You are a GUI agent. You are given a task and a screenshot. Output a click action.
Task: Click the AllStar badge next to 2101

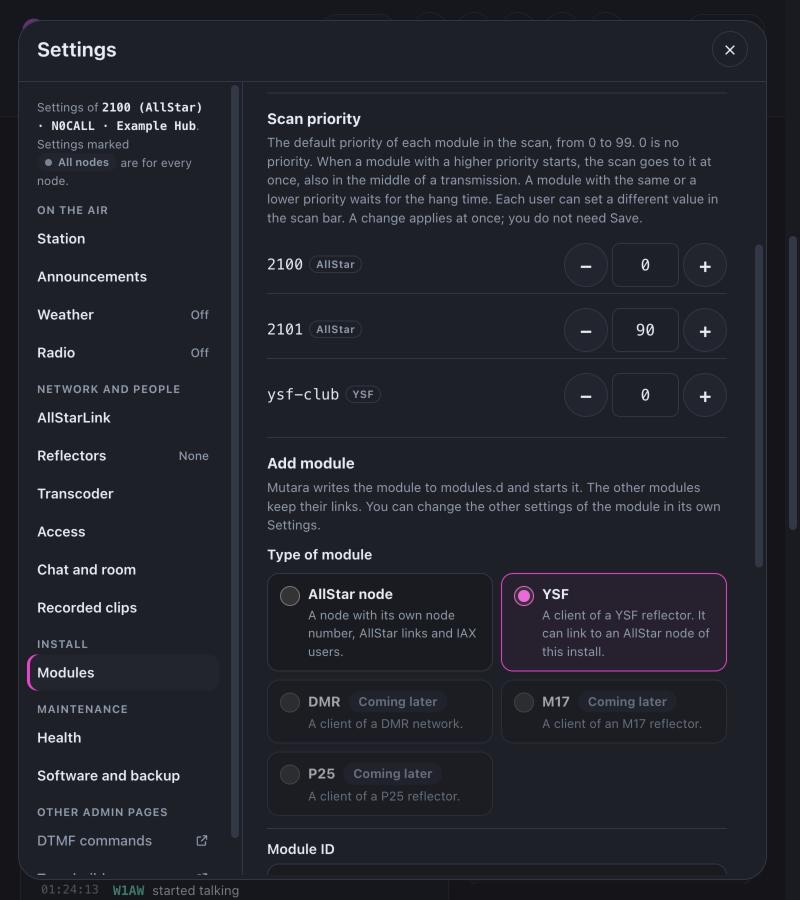coord(335,329)
